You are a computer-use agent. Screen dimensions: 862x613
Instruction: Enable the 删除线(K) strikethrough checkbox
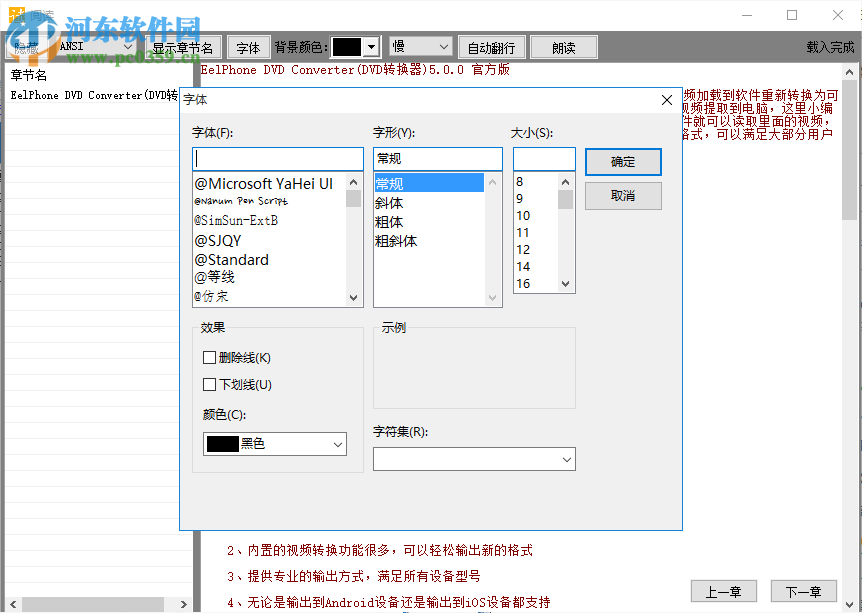click(x=210, y=357)
